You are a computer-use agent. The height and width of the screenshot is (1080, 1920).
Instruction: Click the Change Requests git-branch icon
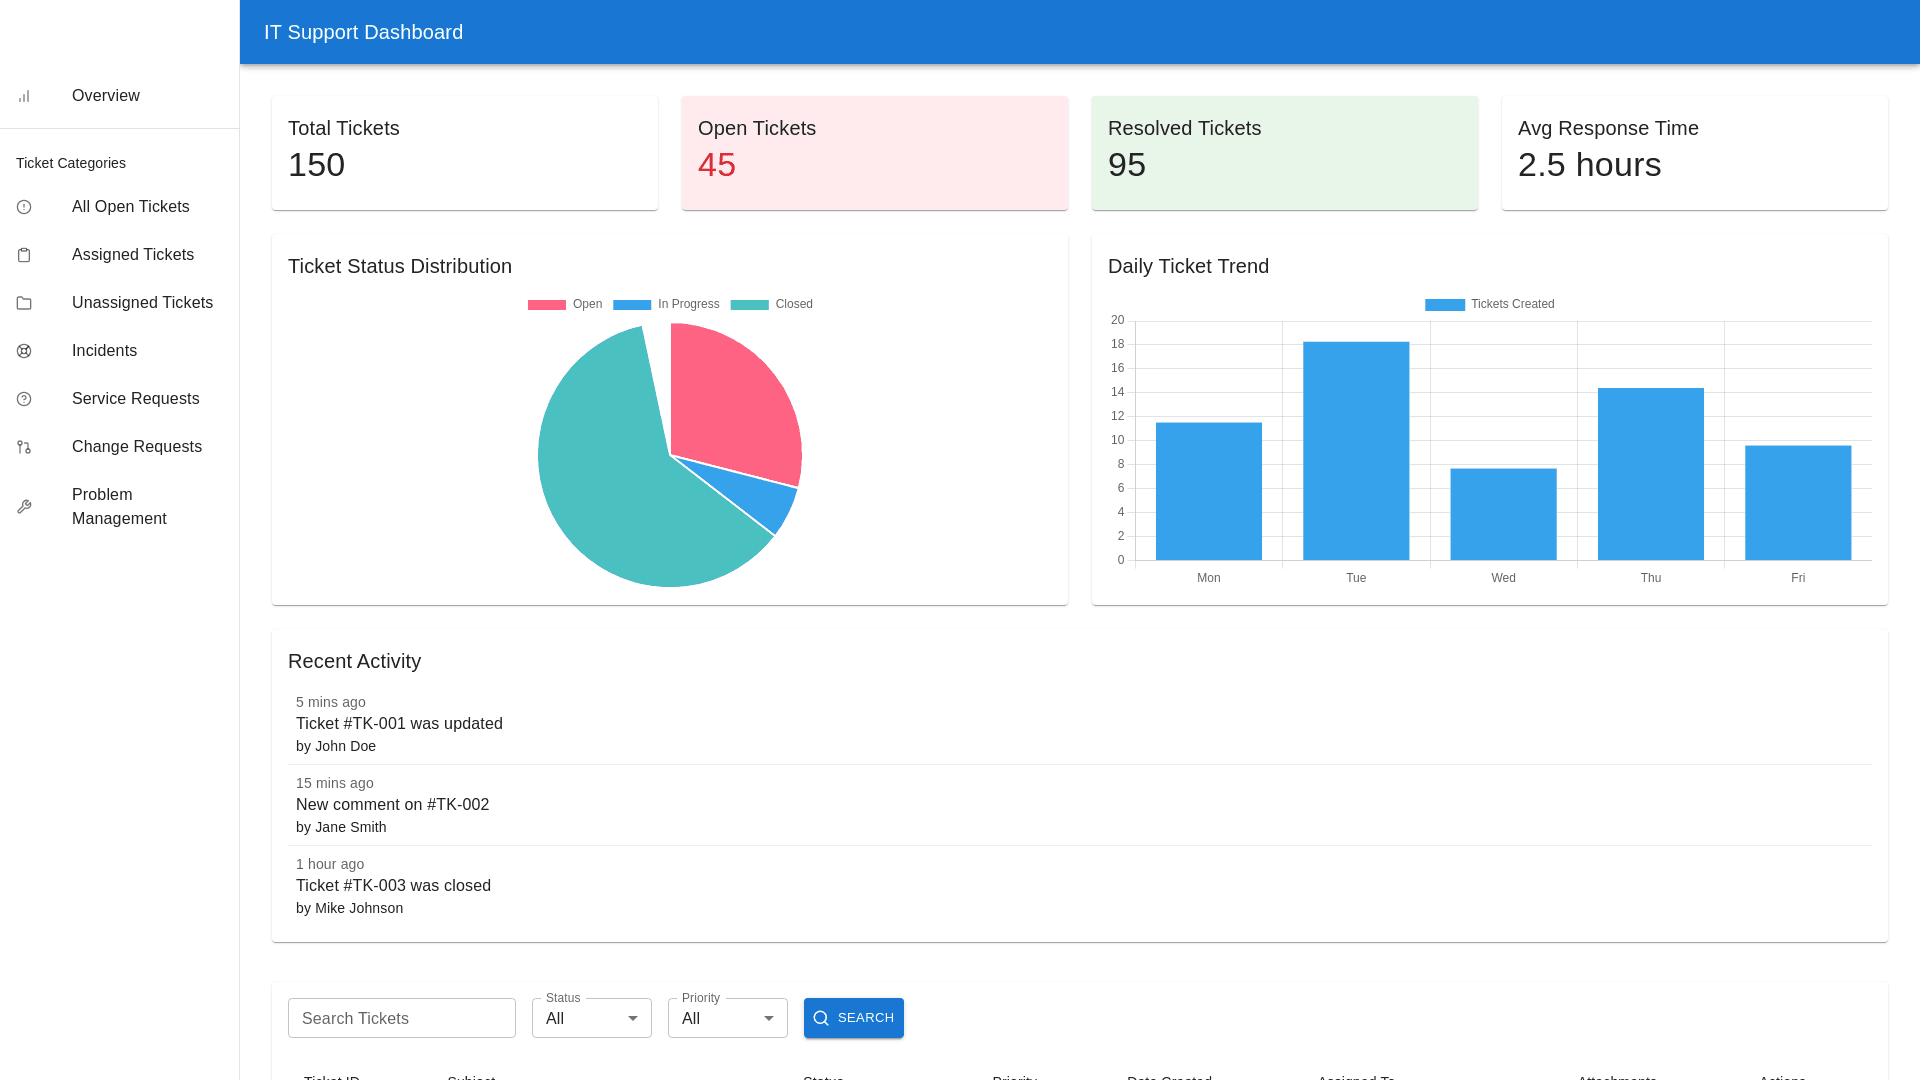click(x=24, y=447)
